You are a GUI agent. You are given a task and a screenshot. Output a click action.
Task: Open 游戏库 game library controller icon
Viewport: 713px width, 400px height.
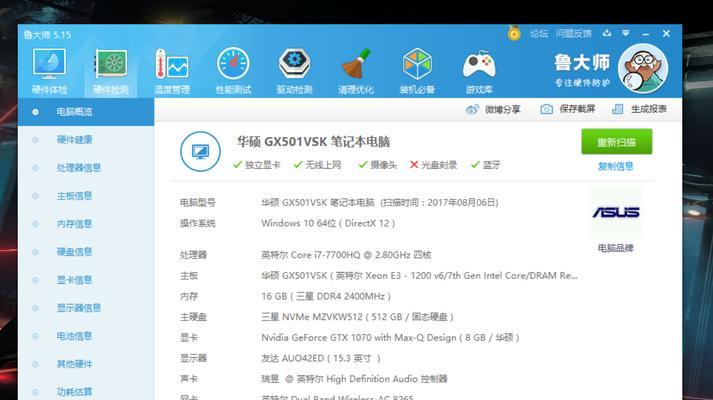click(479, 71)
